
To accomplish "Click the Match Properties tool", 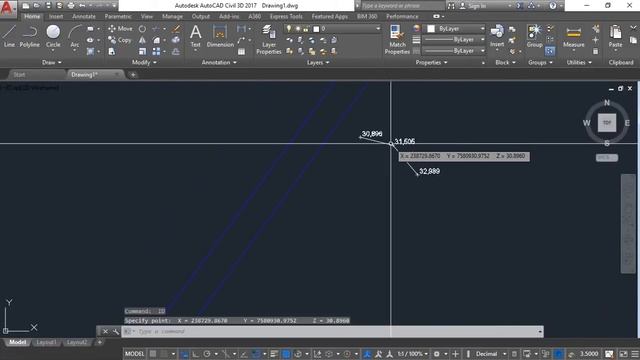I will [397, 39].
